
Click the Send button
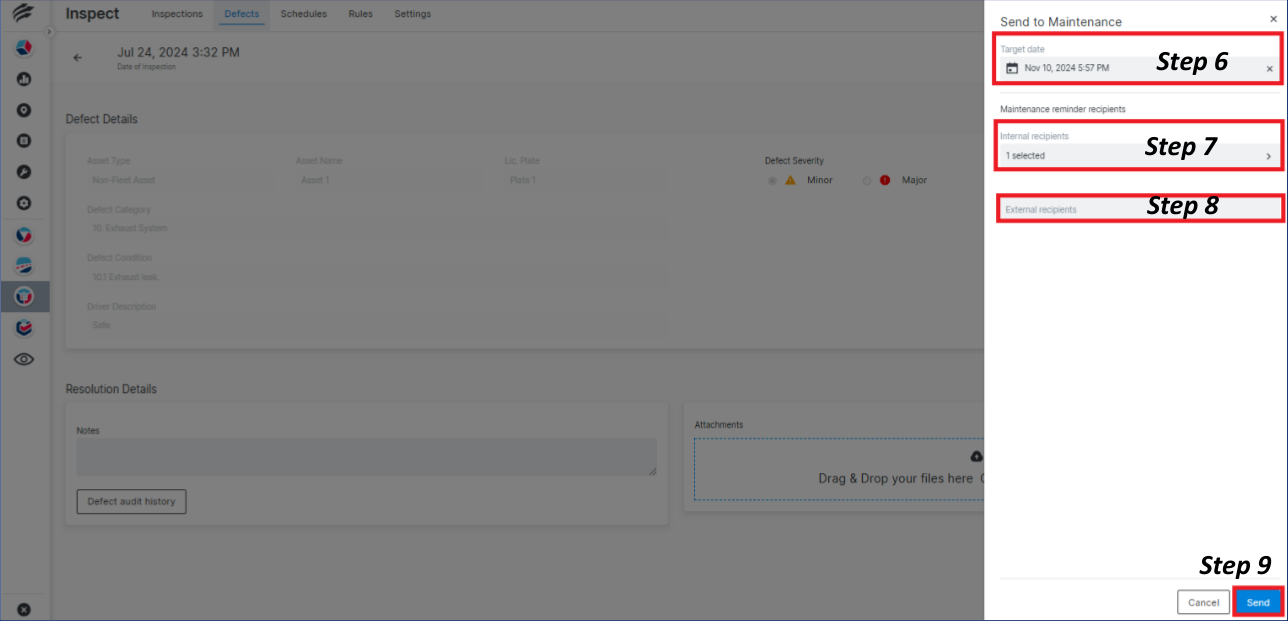1257,602
